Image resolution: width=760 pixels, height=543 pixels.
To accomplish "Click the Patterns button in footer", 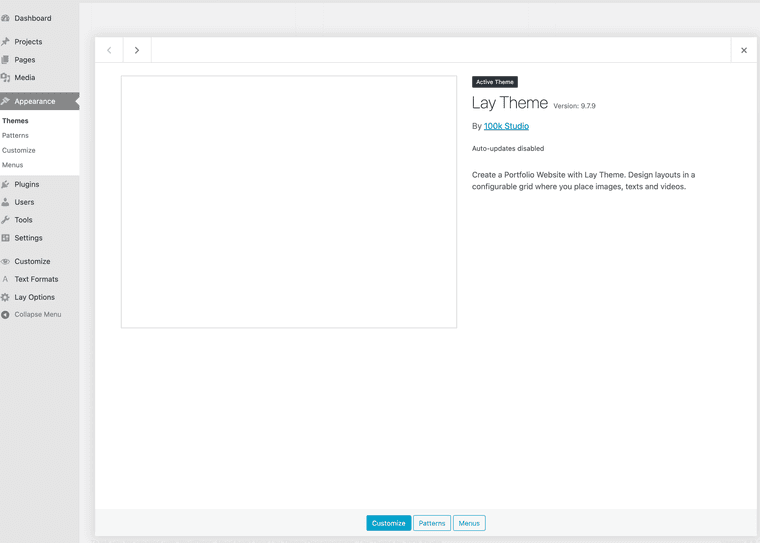I will 432,523.
